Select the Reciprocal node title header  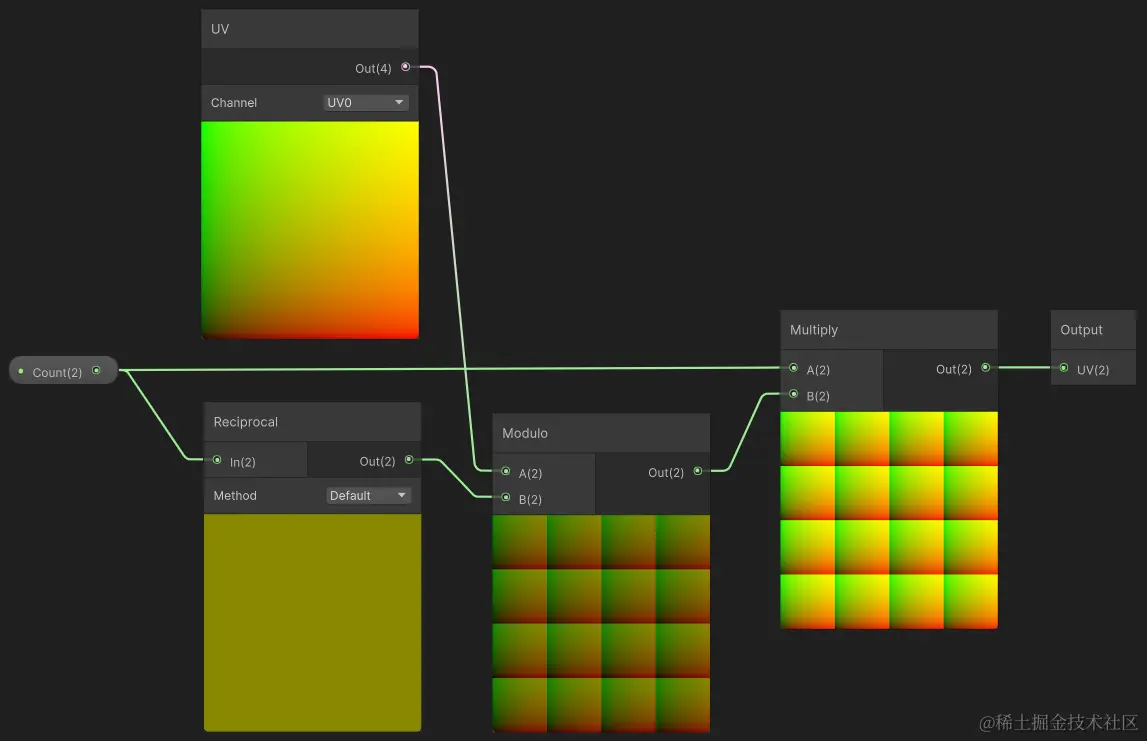tap(312, 422)
